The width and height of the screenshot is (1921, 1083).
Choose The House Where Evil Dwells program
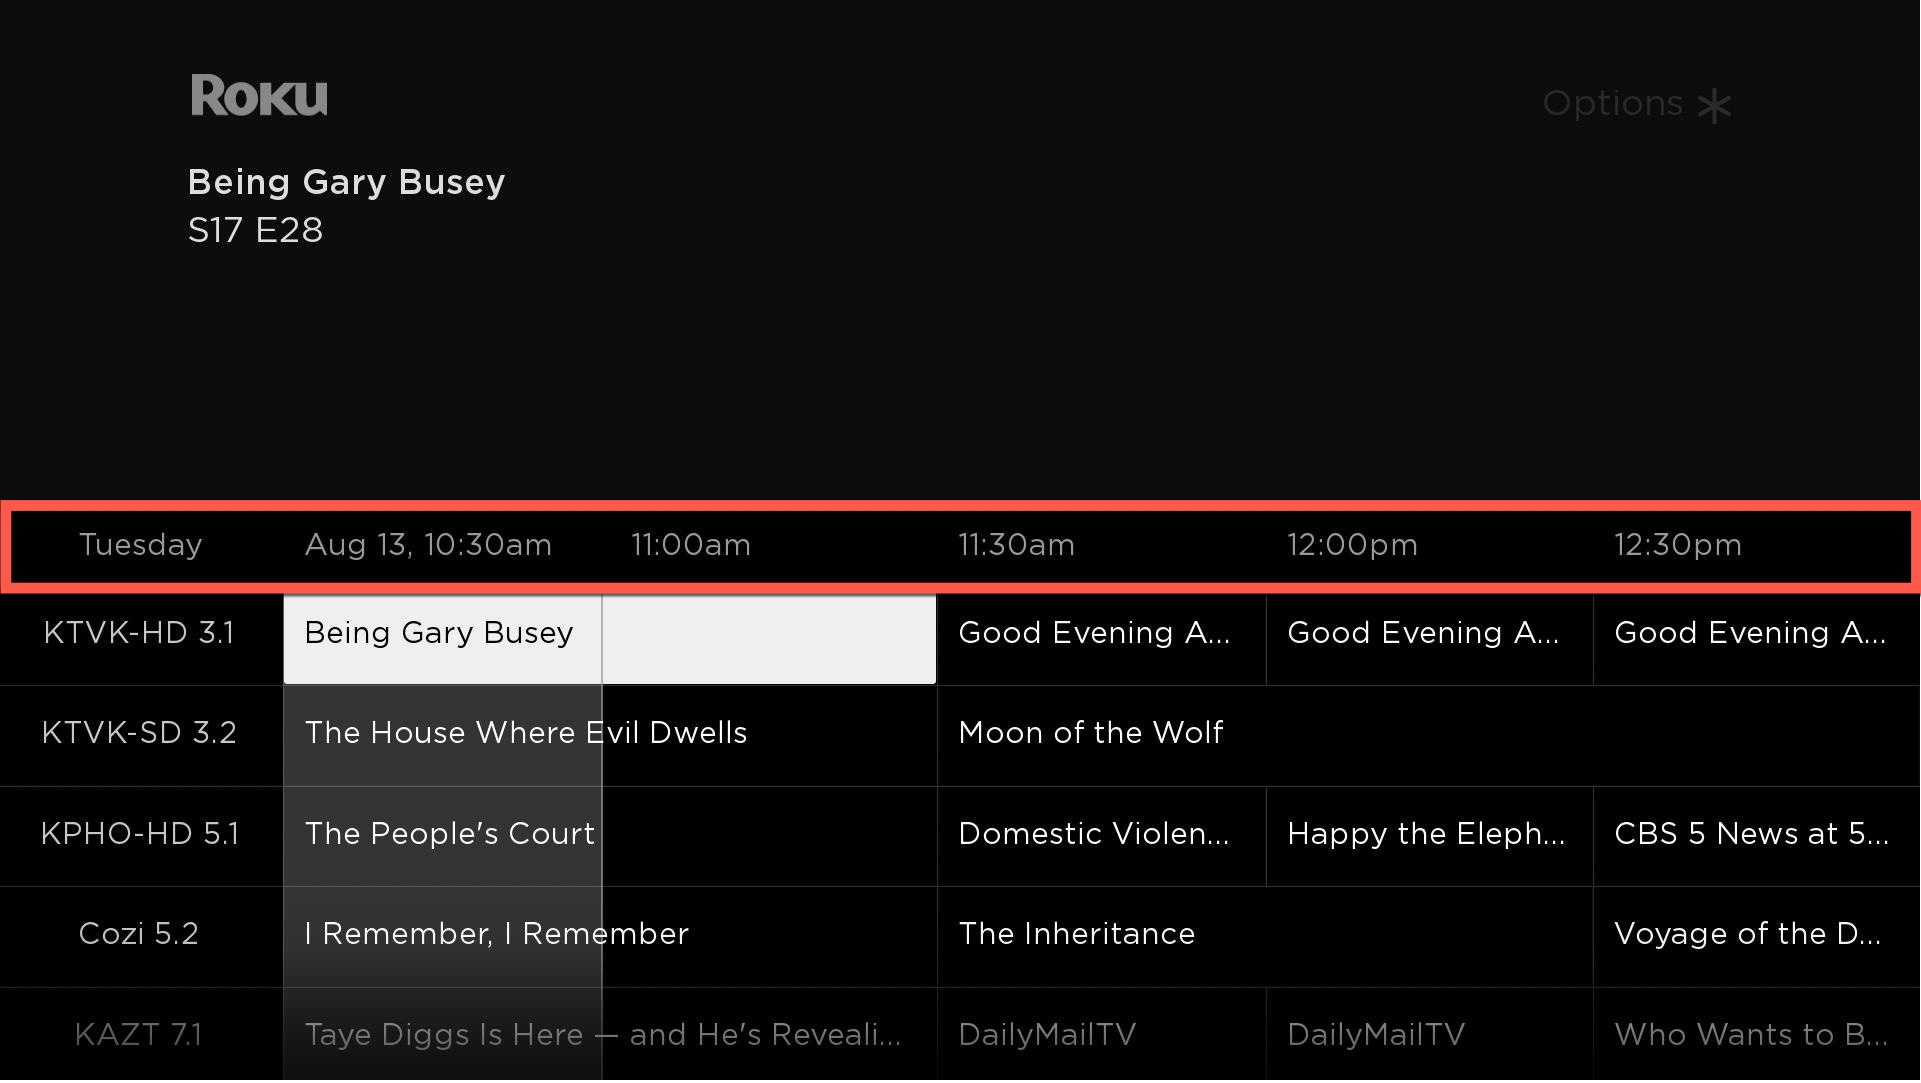(610, 736)
